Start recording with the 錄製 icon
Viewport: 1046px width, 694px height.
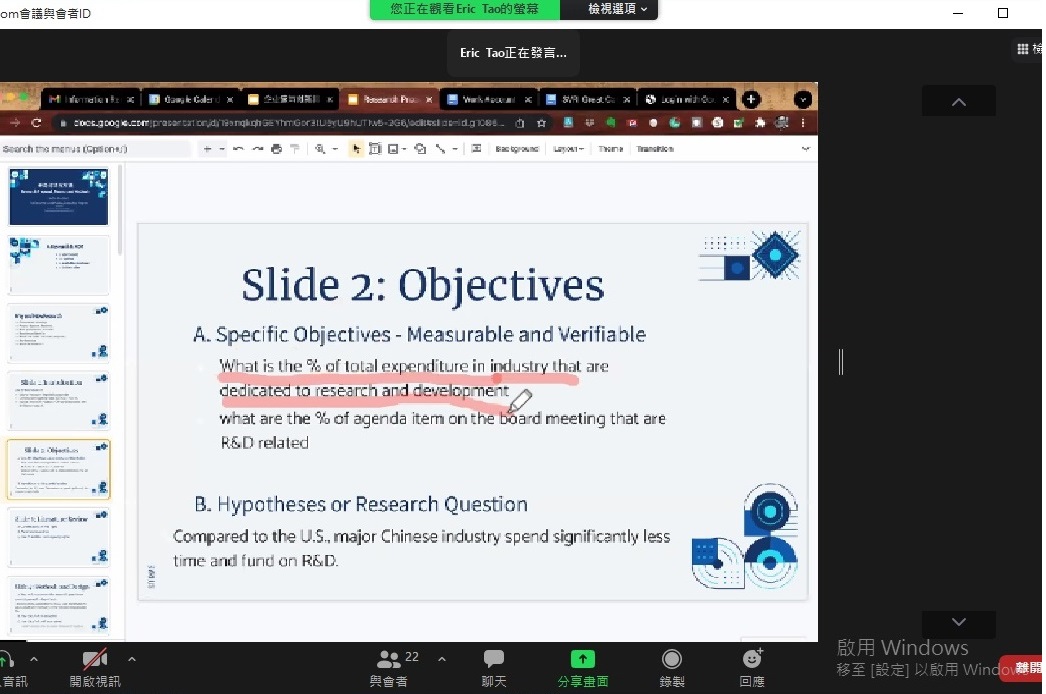point(672,667)
